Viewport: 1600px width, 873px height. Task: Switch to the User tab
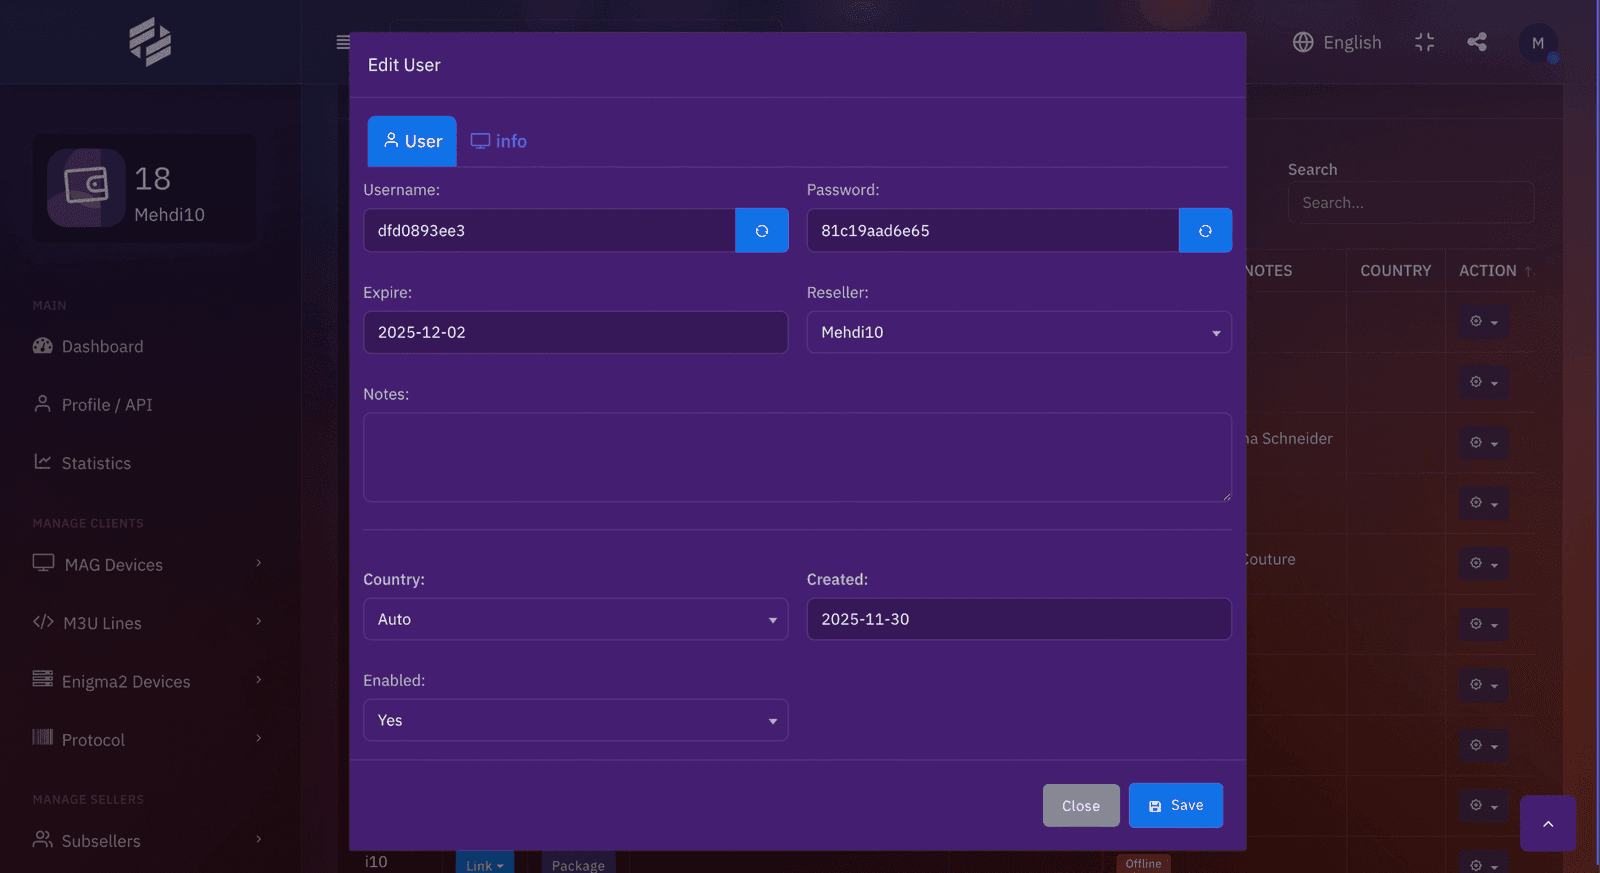tap(412, 141)
